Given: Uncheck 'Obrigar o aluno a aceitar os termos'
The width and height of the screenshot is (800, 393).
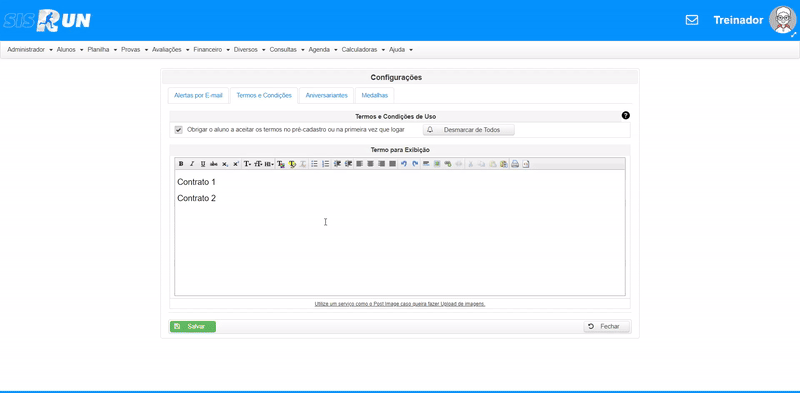Looking at the screenshot, I should (x=179, y=130).
